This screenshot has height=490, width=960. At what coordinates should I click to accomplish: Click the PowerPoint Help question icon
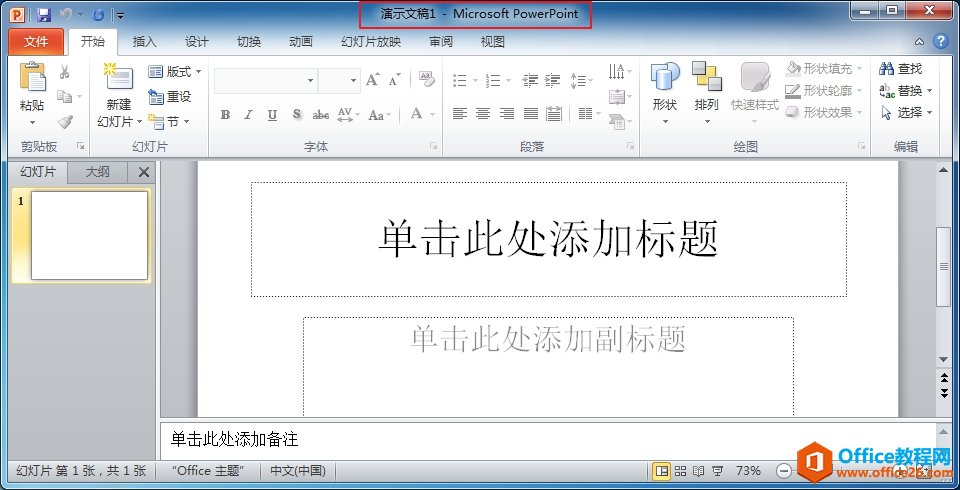[940, 42]
